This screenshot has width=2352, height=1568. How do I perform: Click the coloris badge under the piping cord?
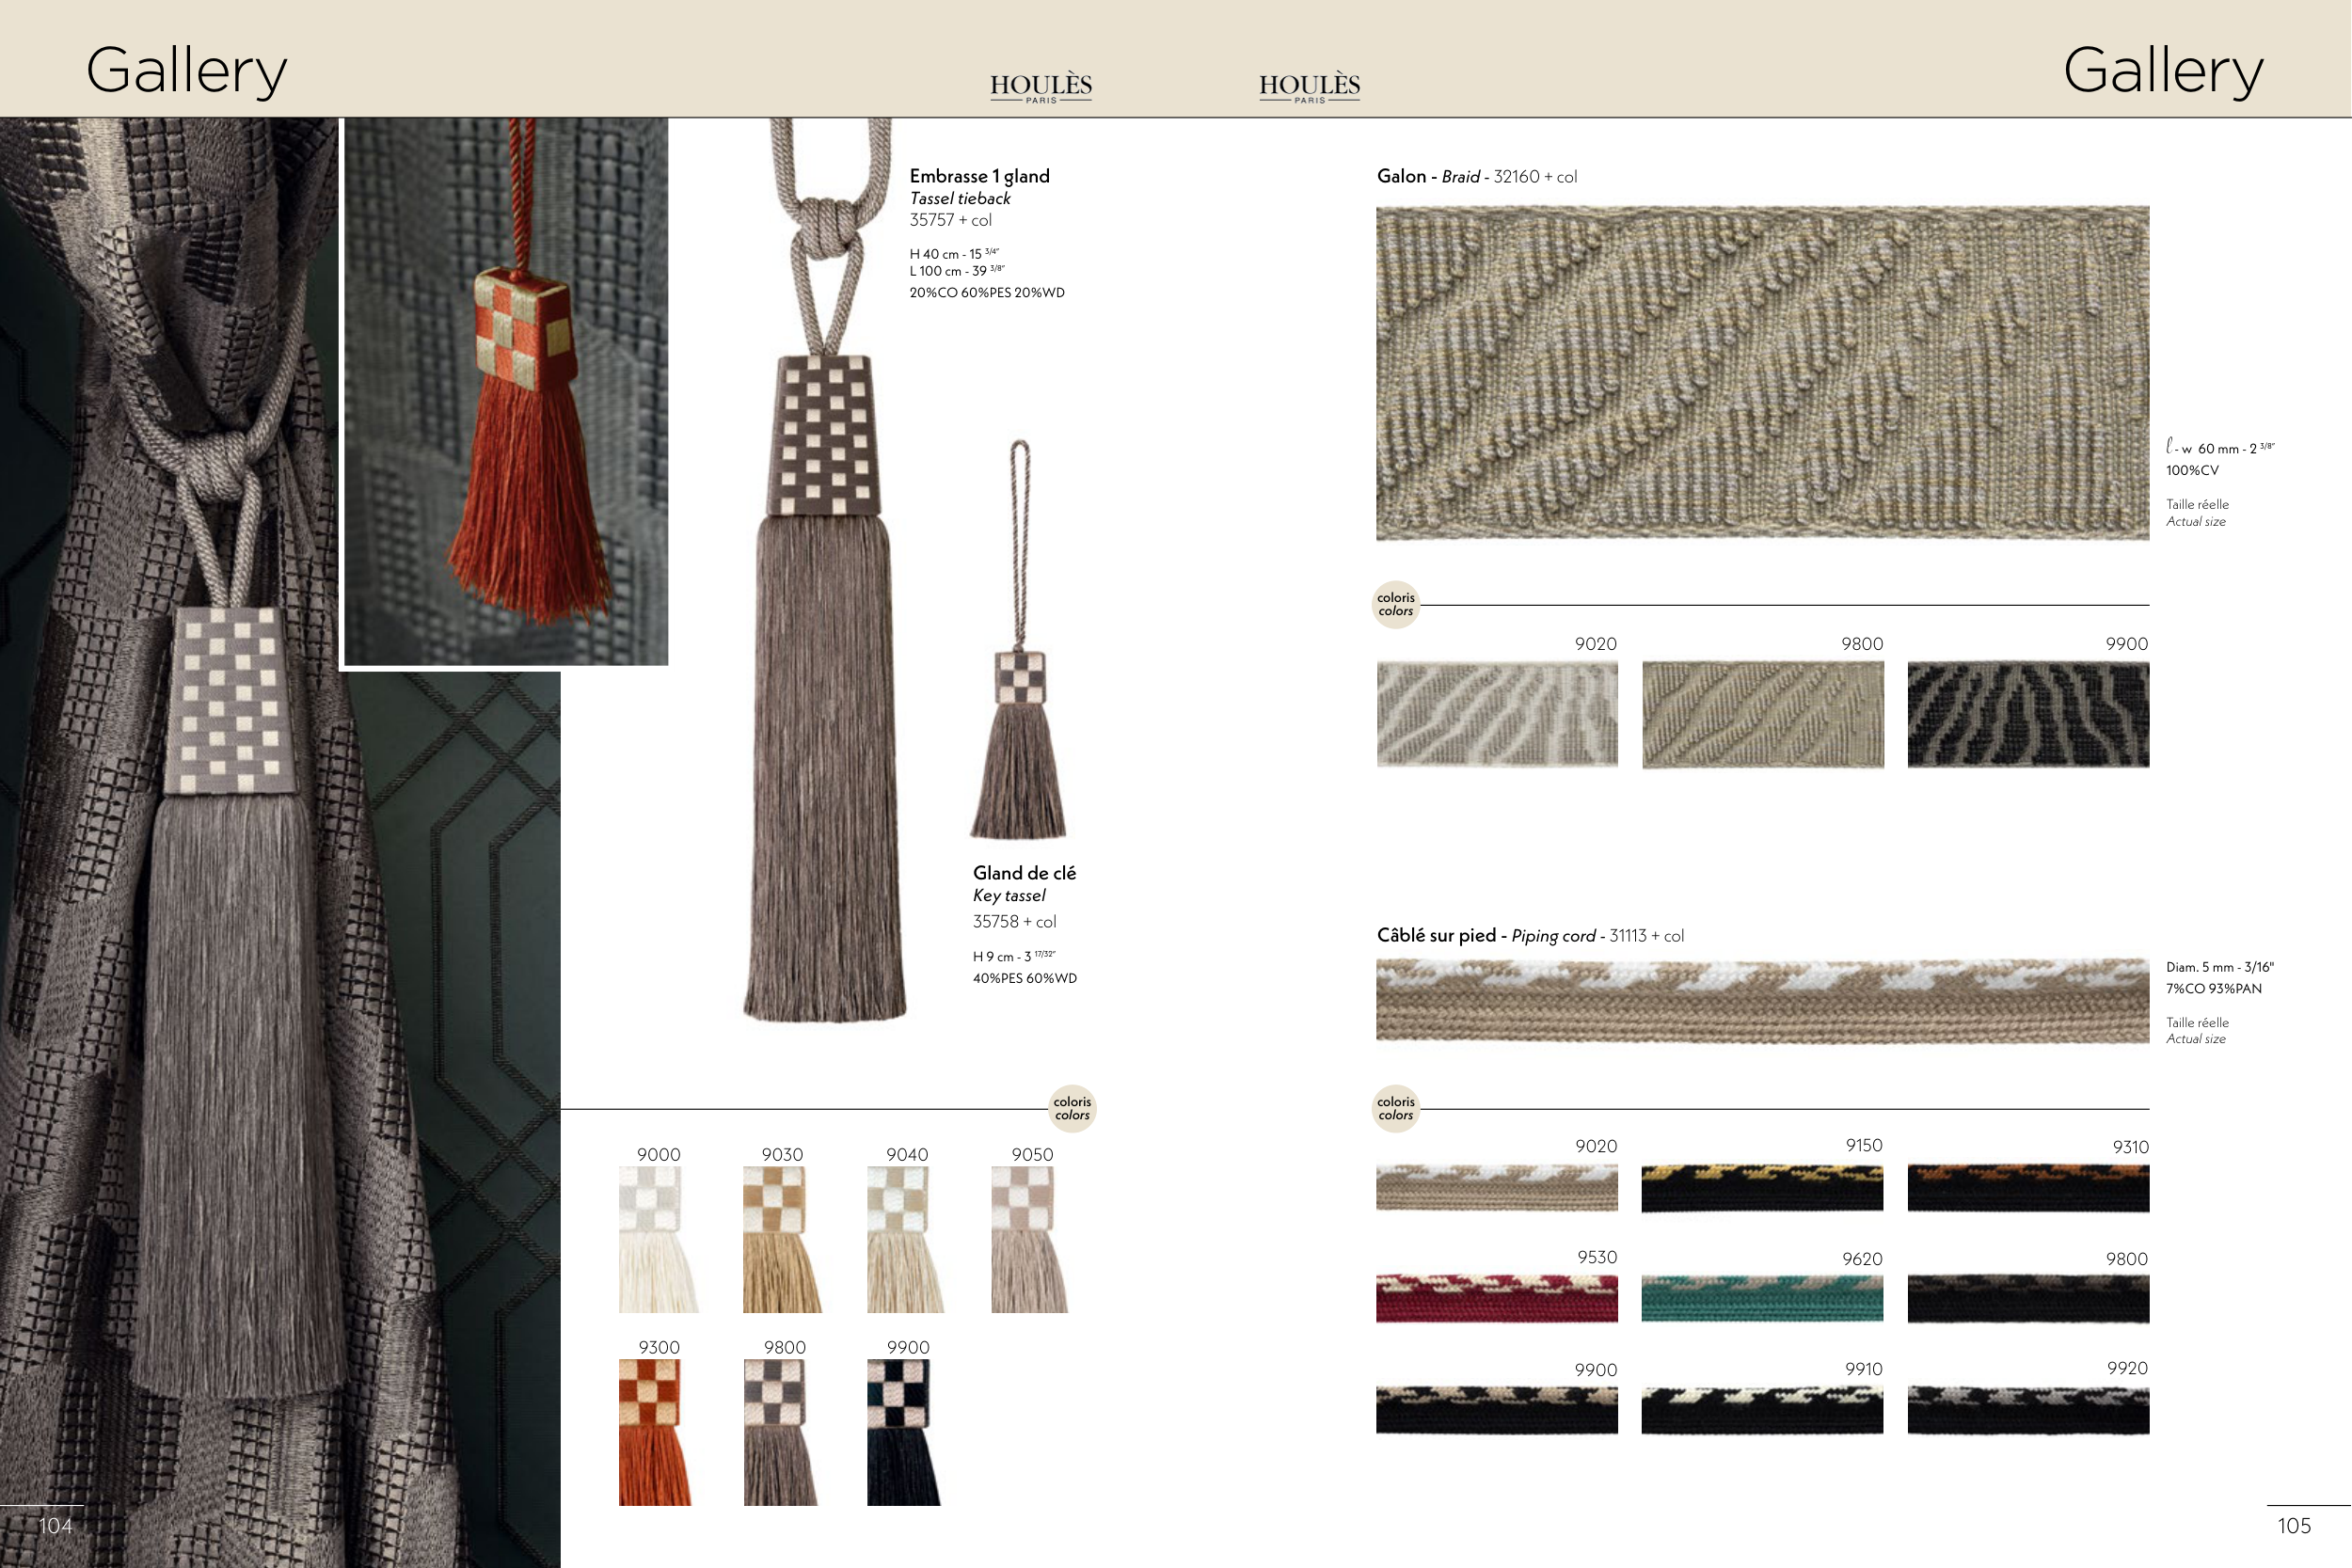pyautogui.click(x=1395, y=1108)
